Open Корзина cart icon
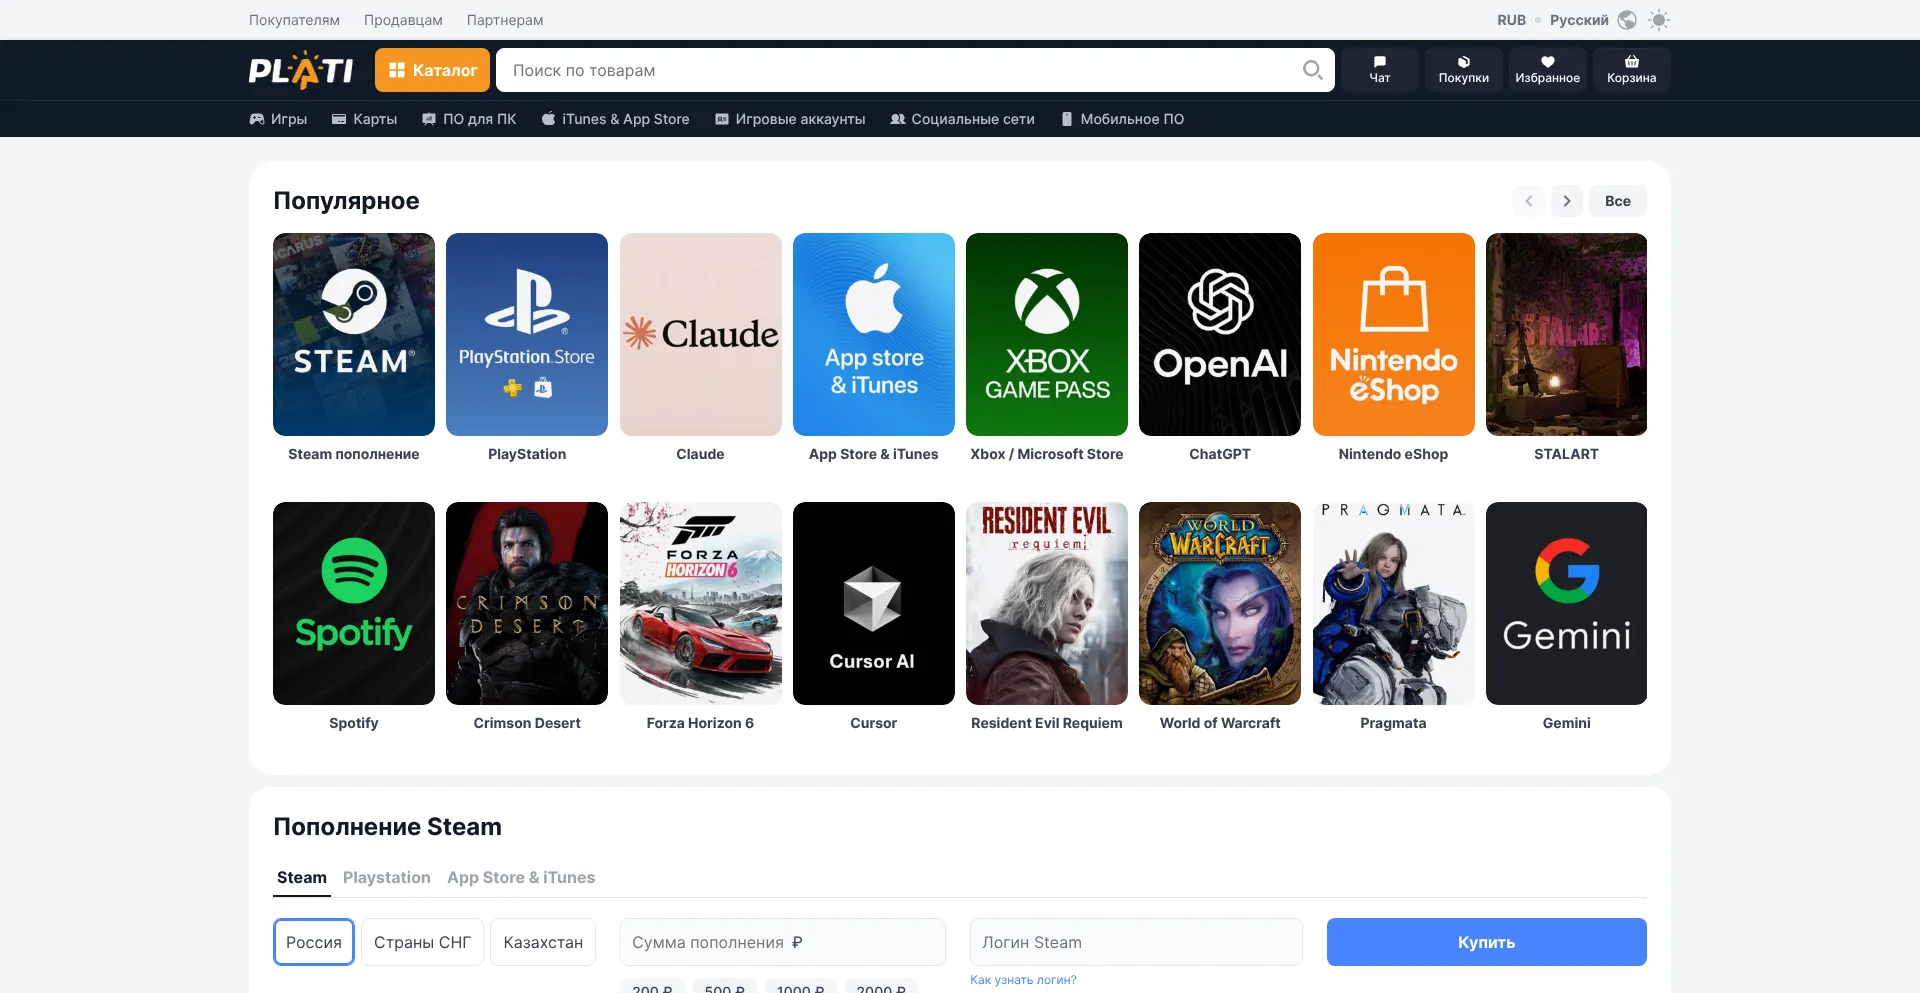 click(x=1631, y=70)
